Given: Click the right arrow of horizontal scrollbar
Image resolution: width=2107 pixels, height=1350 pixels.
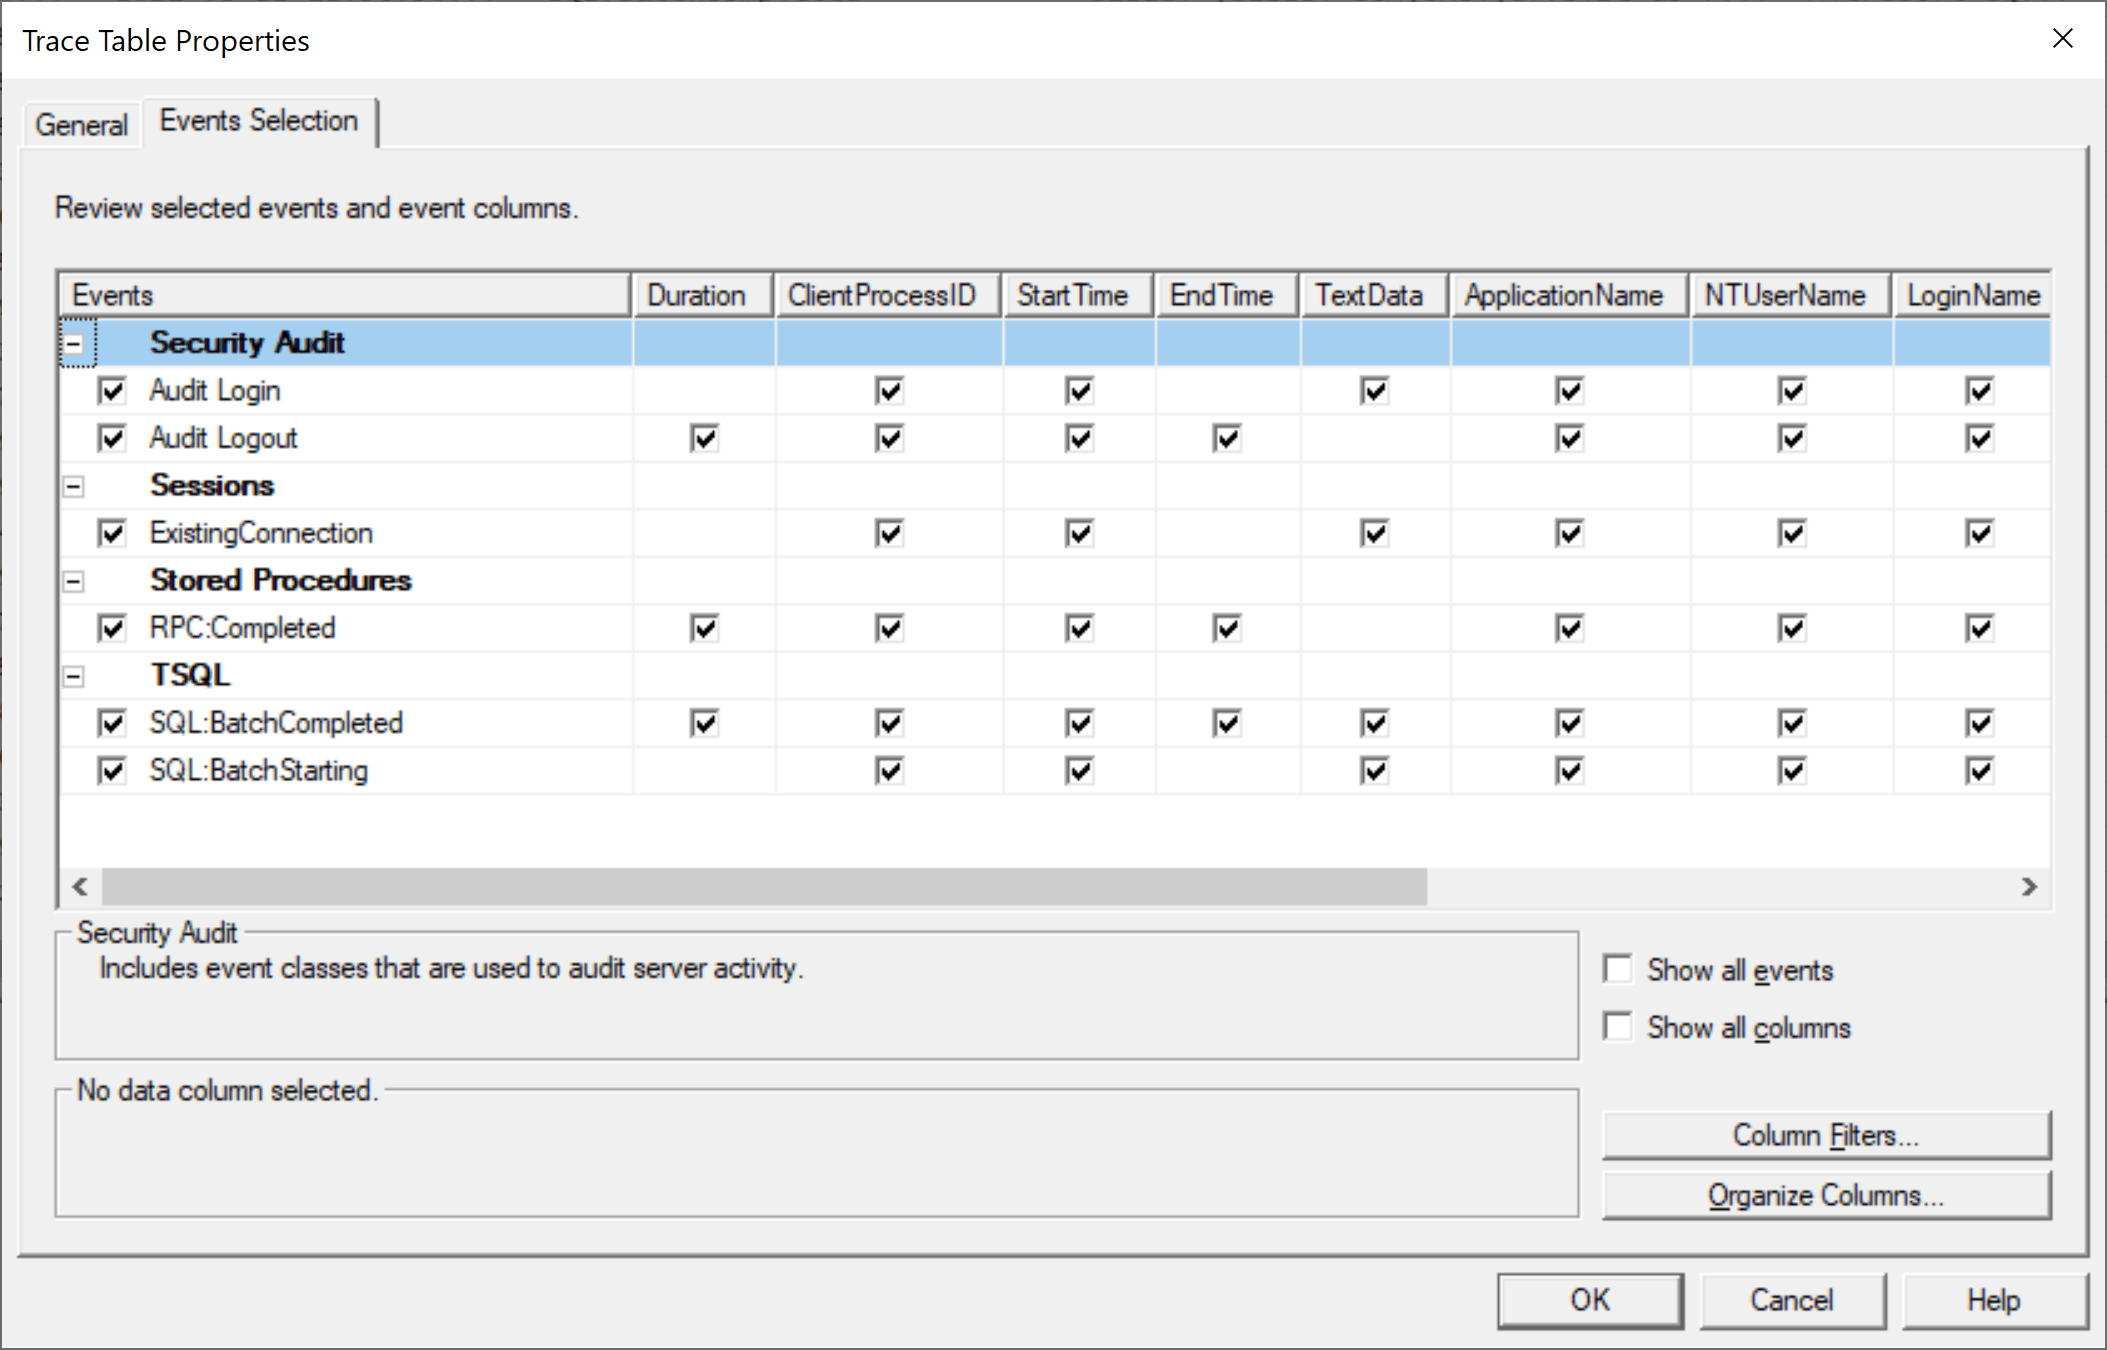Looking at the screenshot, I should click(2030, 887).
